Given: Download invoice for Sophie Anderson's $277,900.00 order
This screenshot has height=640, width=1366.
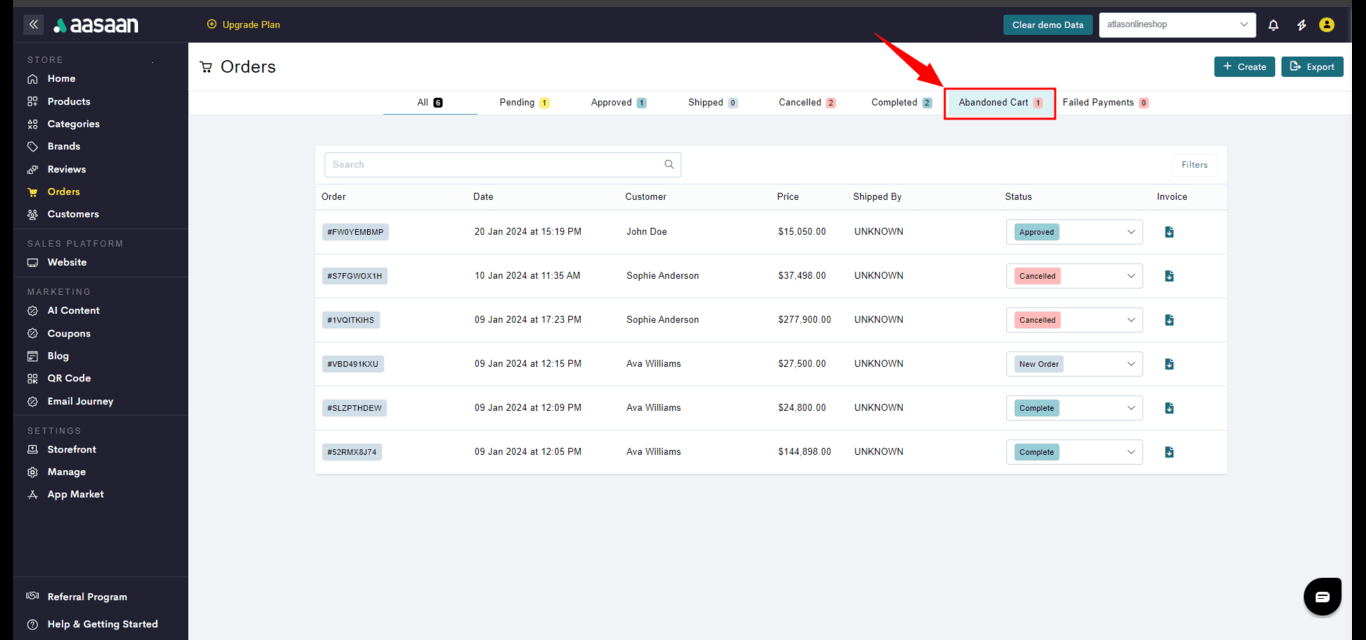Looking at the screenshot, I should coord(1169,320).
